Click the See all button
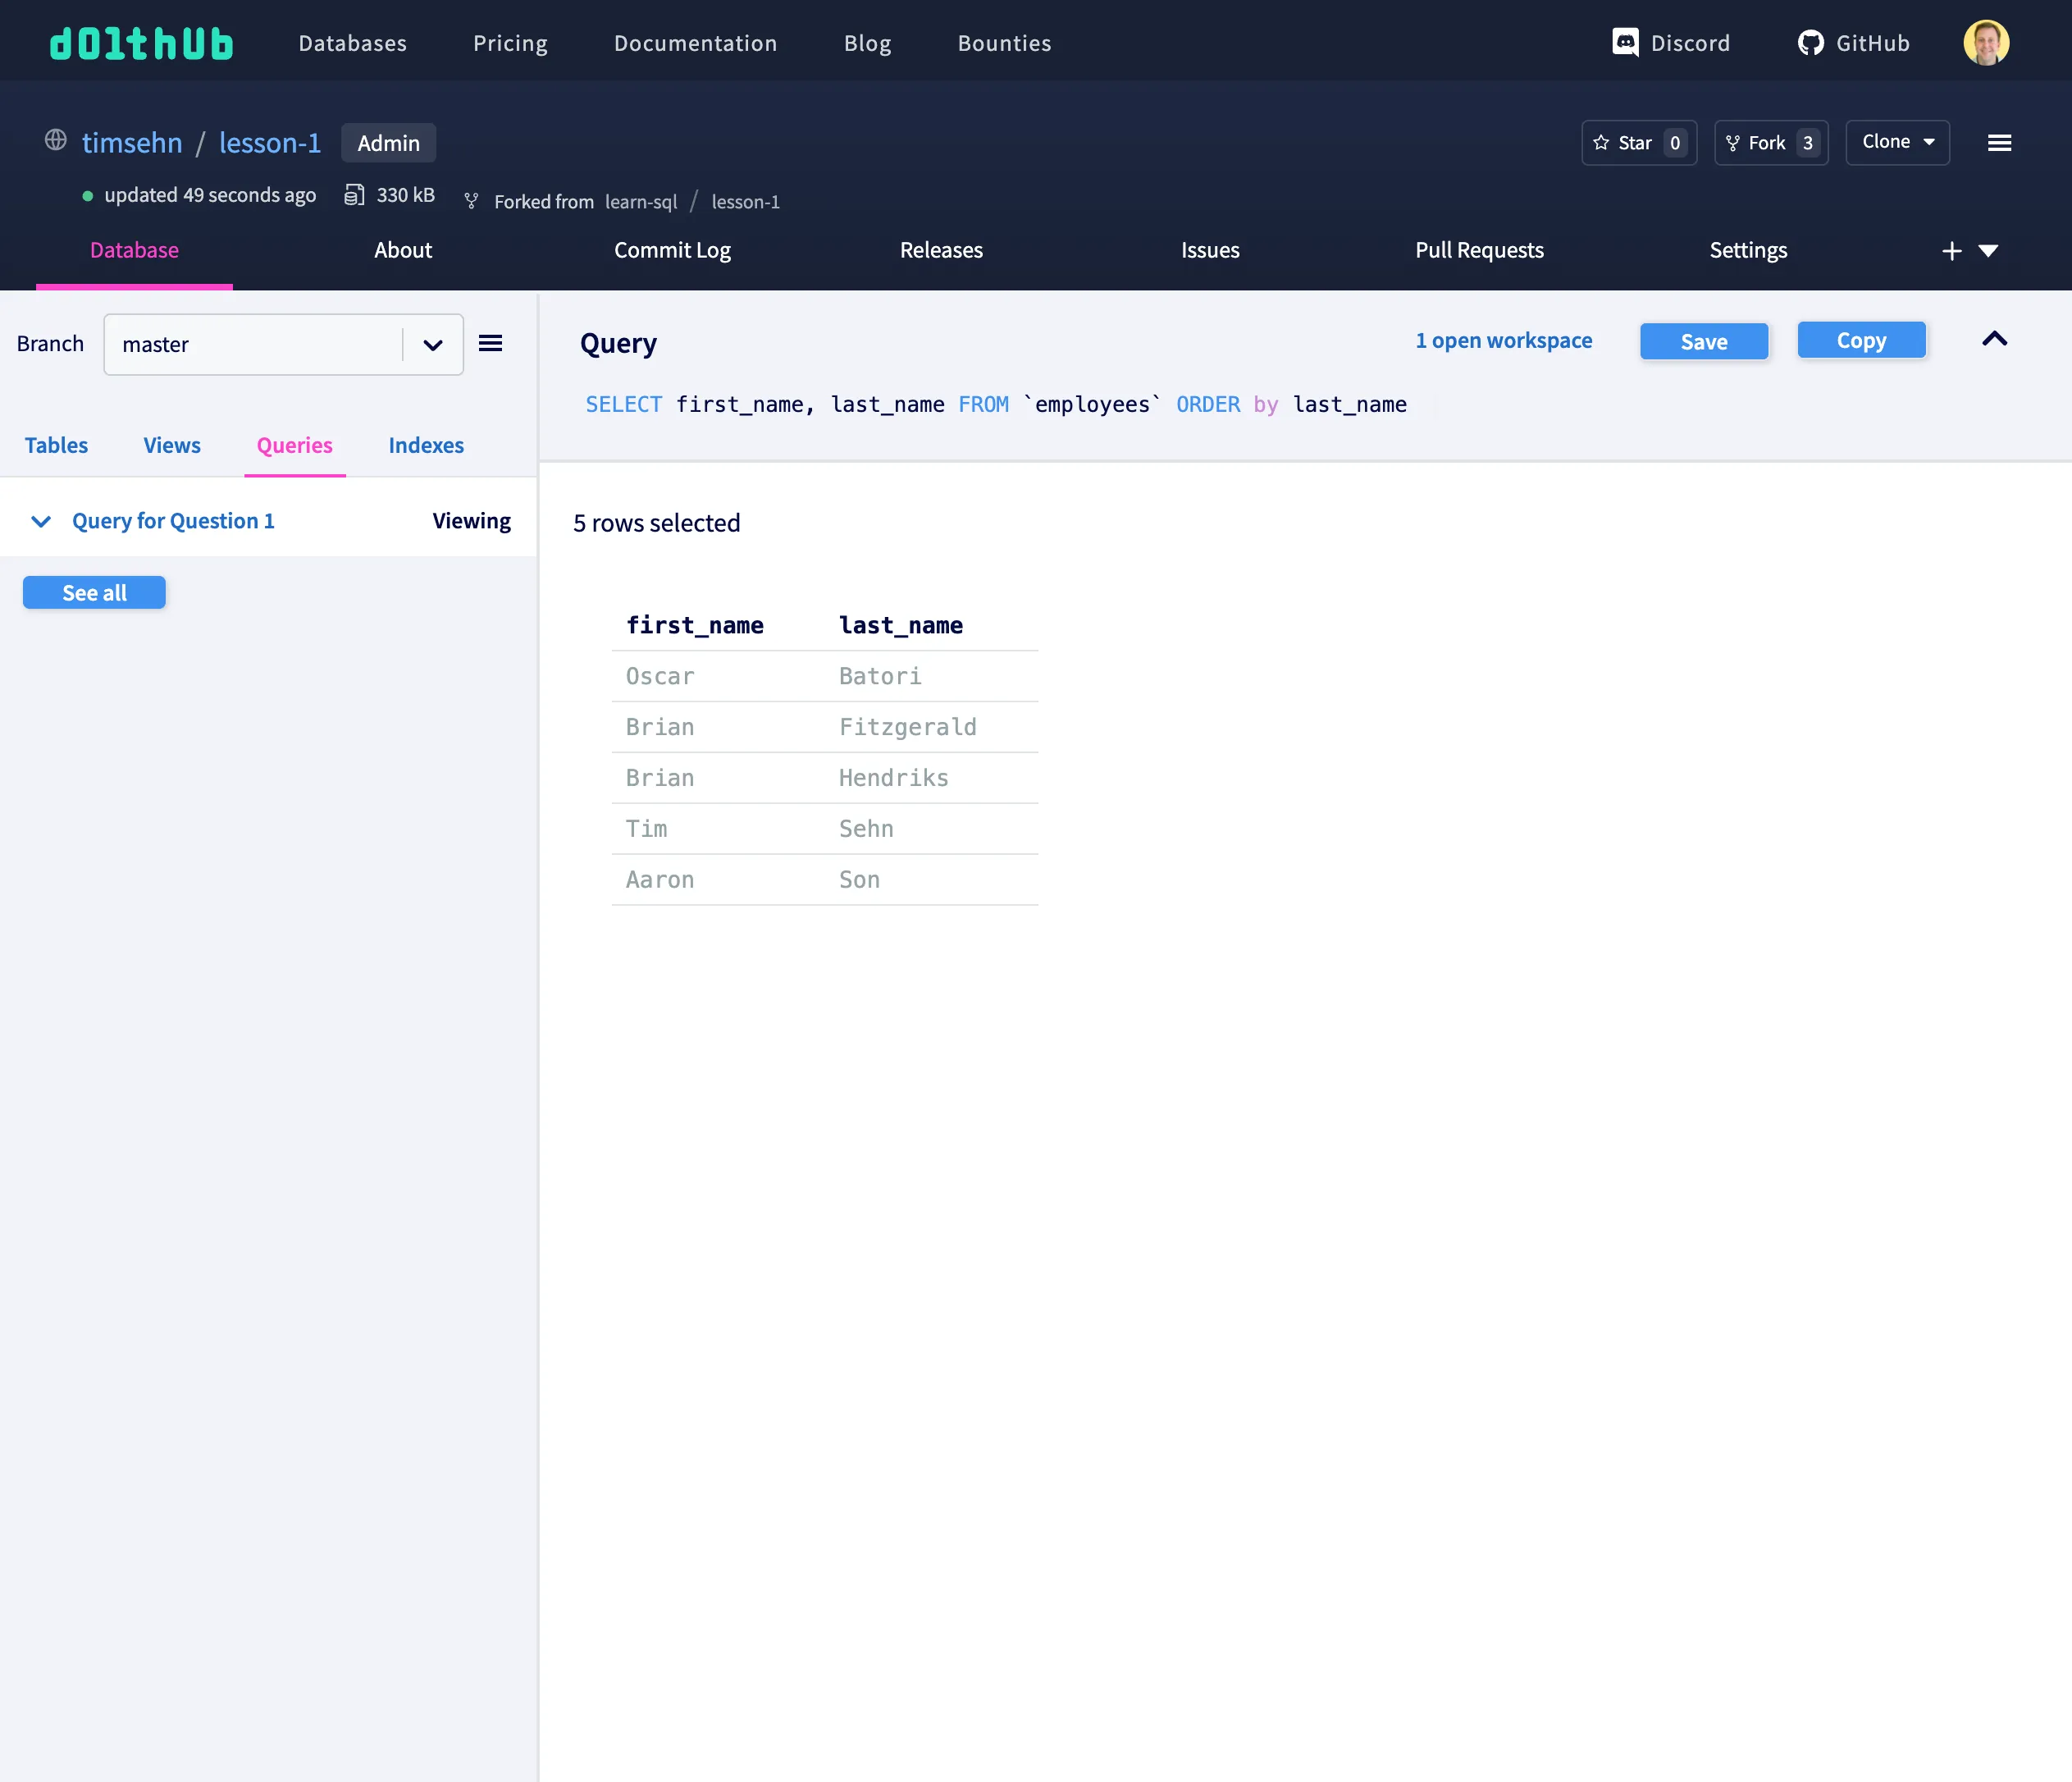Image resolution: width=2072 pixels, height=1782 pixels. click(94, 593)
